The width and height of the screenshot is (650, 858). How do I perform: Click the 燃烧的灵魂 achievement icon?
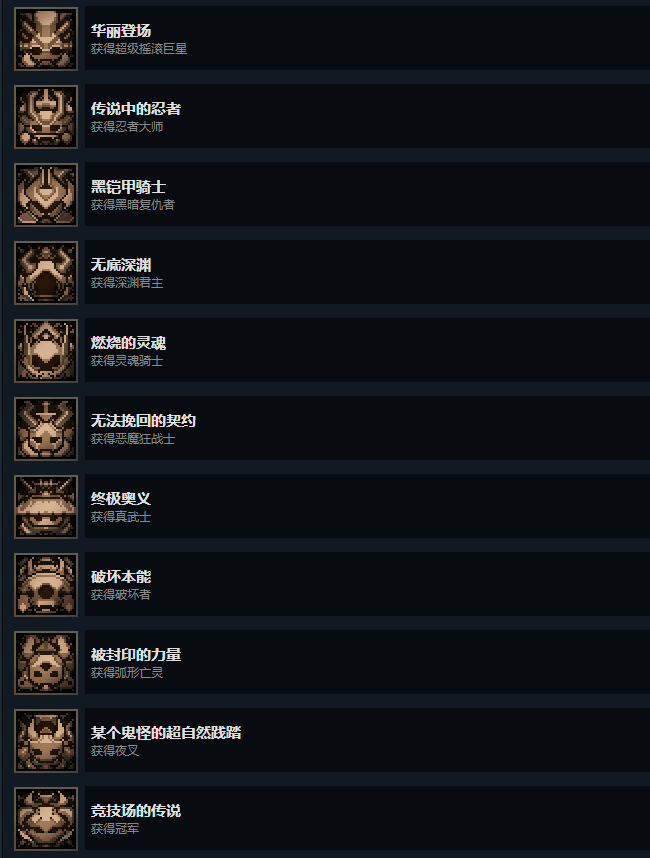pos(46,351)
